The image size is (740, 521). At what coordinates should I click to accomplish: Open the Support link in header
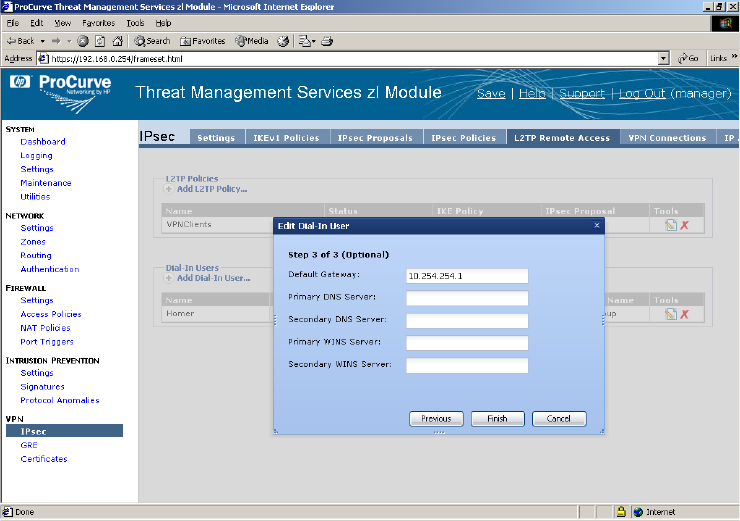582,93
